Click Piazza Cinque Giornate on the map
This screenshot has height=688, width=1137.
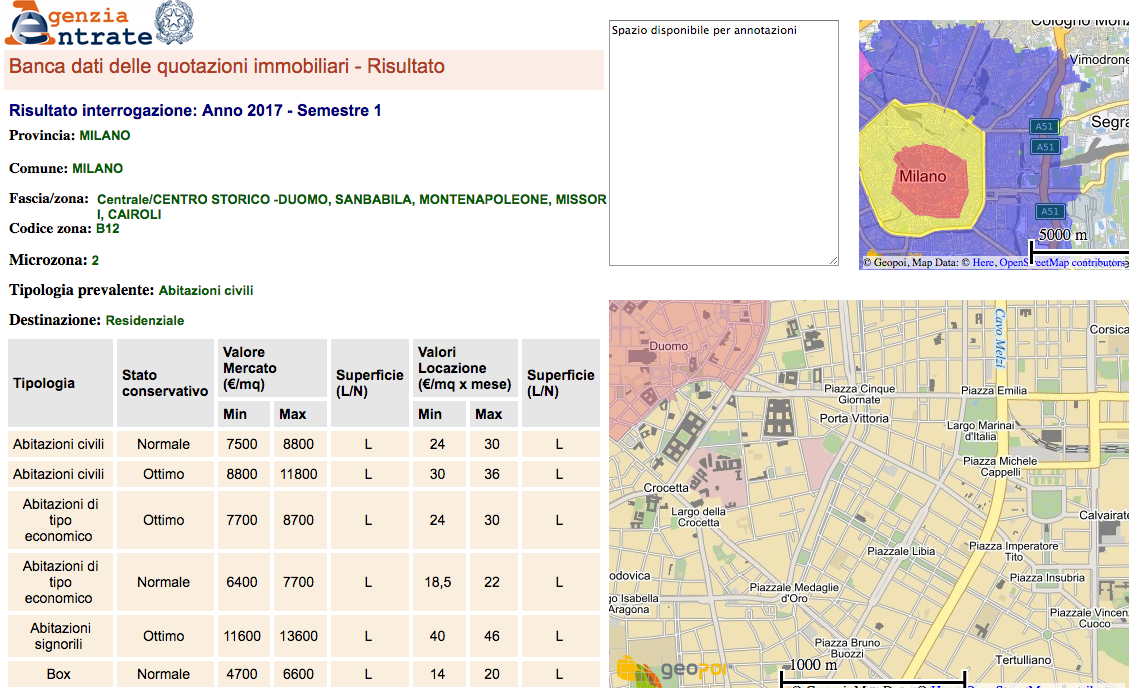click(x=860, y=394)
